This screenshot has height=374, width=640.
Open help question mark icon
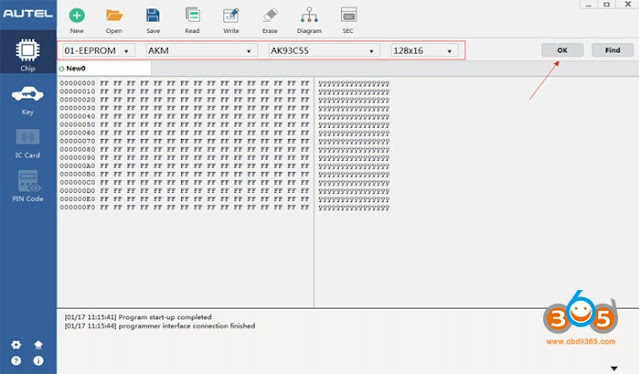[x=16, y=361]
